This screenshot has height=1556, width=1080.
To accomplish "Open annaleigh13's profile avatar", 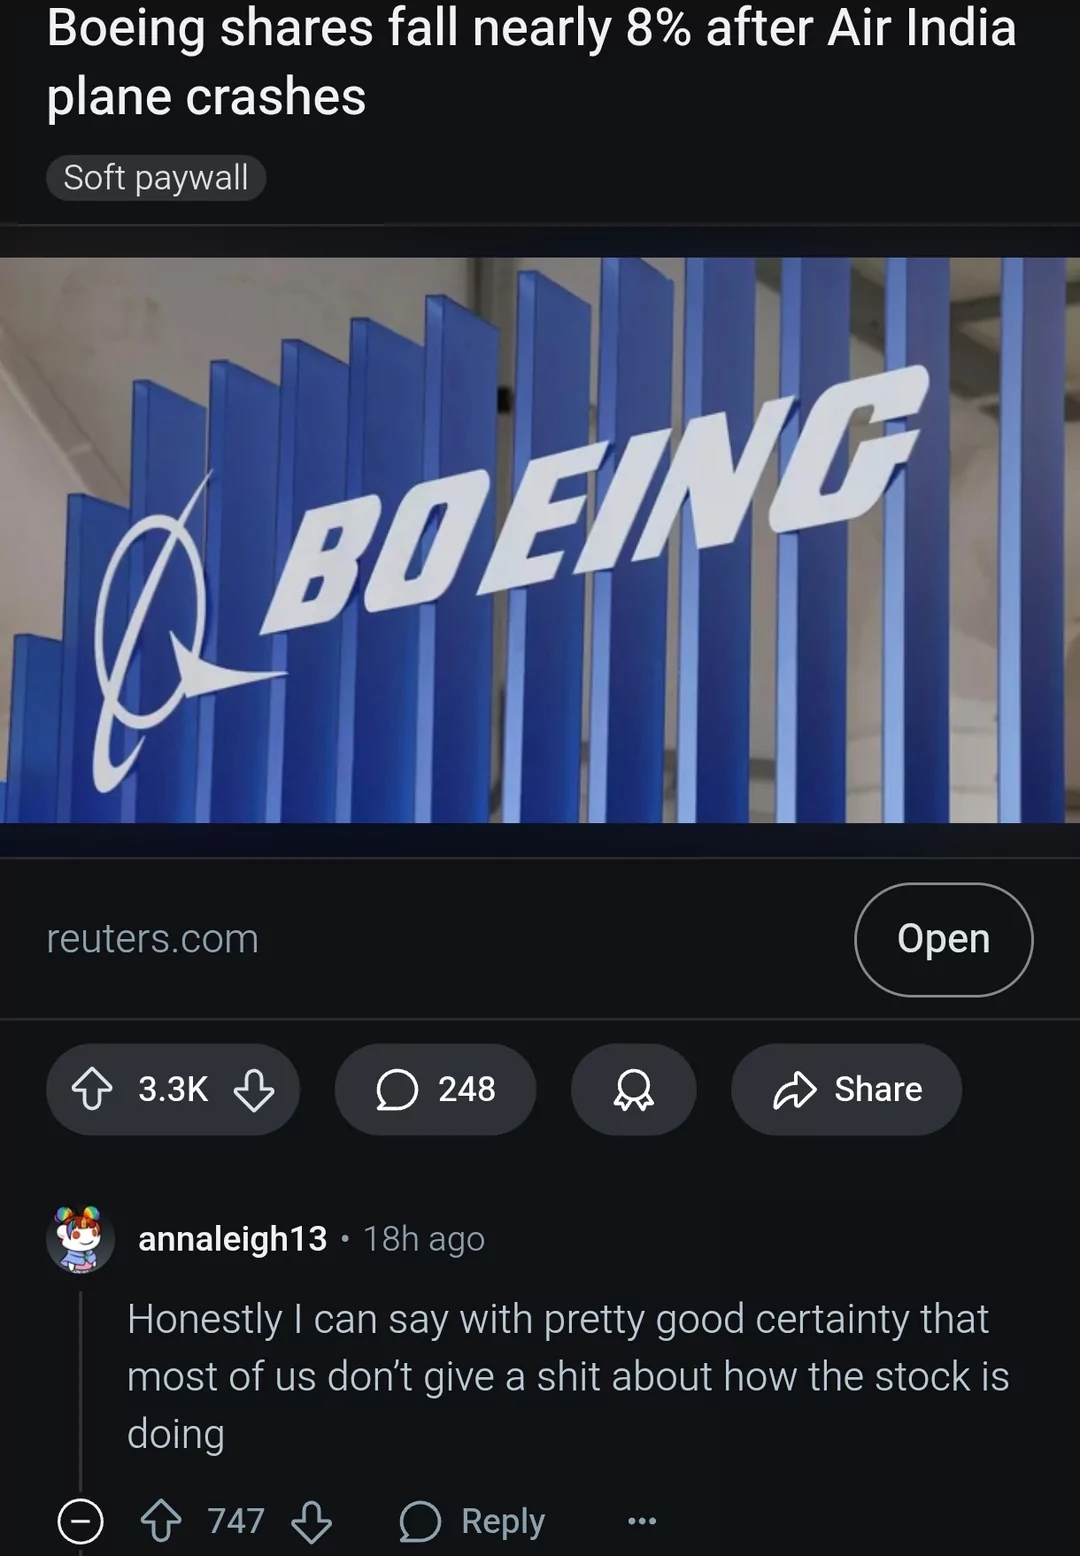I will click(x=80, y=1239).
